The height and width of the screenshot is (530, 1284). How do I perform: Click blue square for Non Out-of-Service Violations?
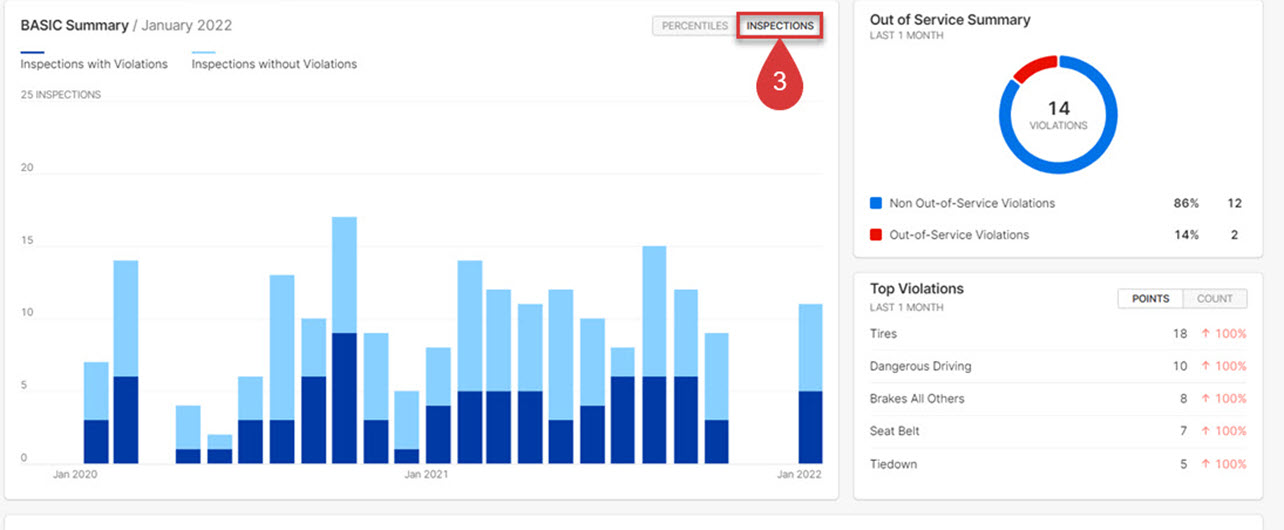click(x=876, y=203)
